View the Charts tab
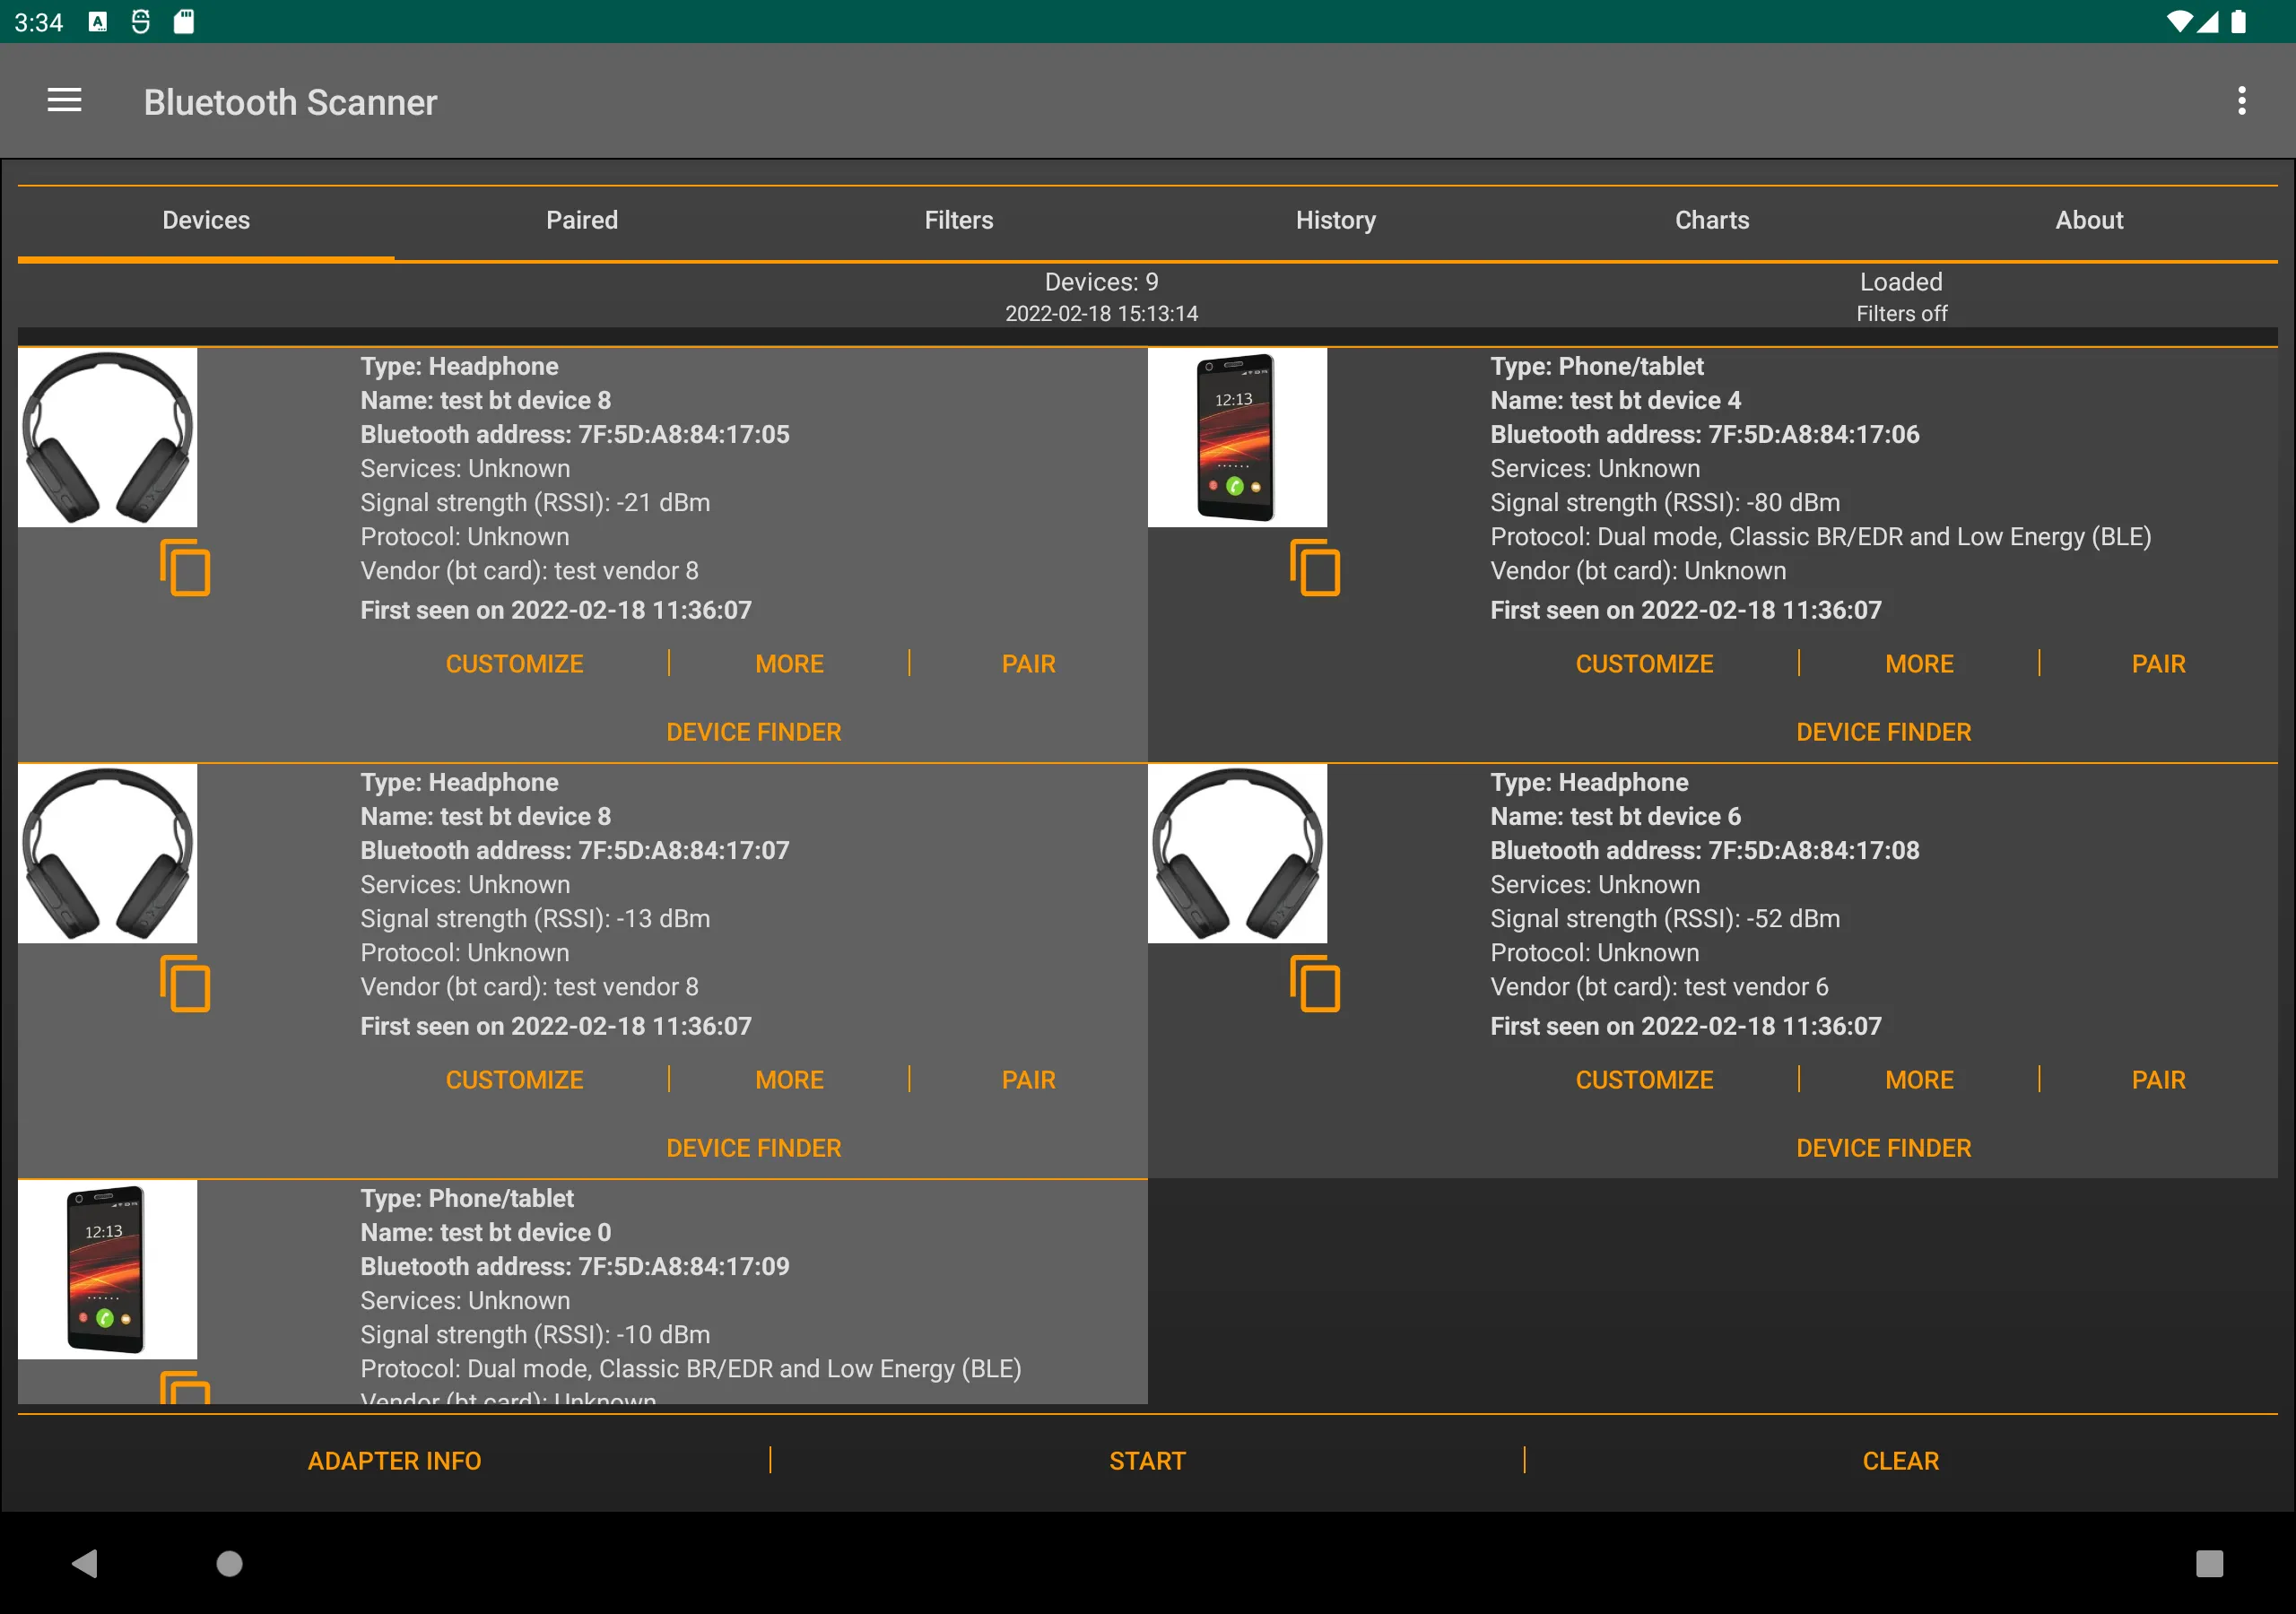Viewport: 2296px width, 1614px height. tap(1711, 220)
